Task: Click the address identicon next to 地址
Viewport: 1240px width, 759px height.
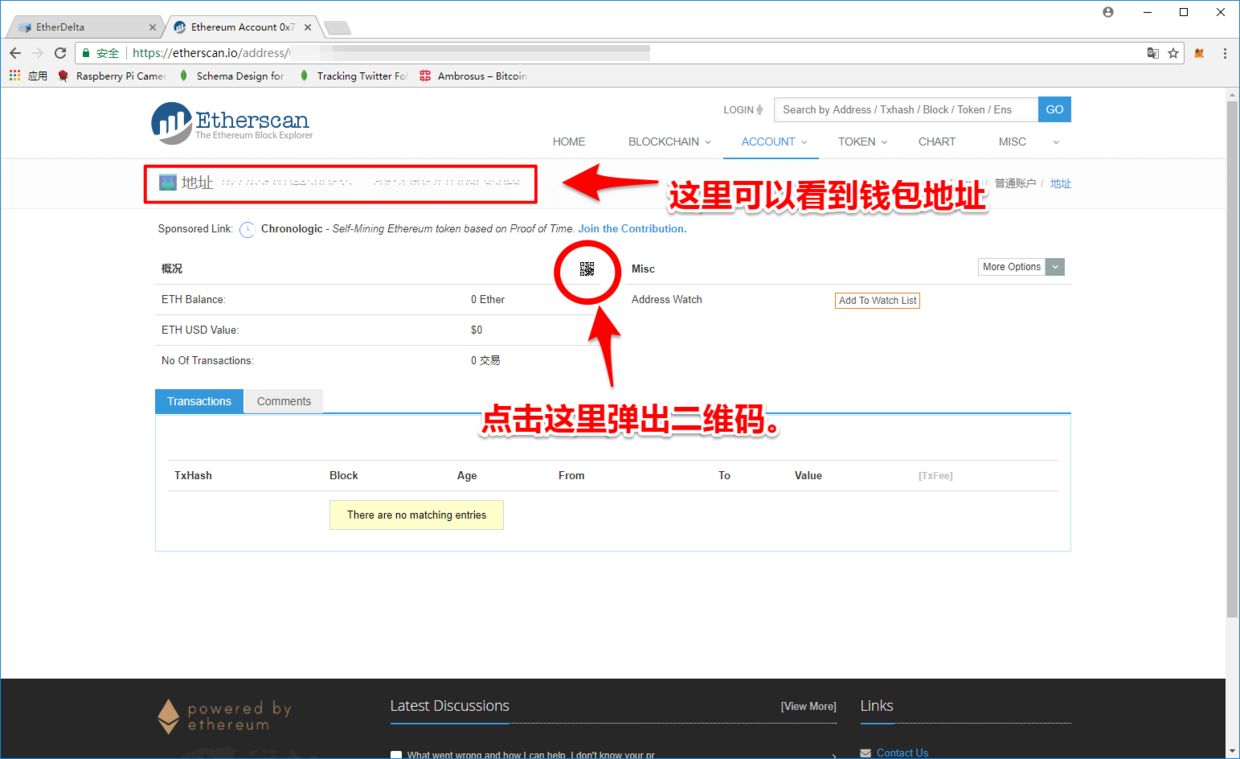Action: pyautogui.click(x=168, y=183)
